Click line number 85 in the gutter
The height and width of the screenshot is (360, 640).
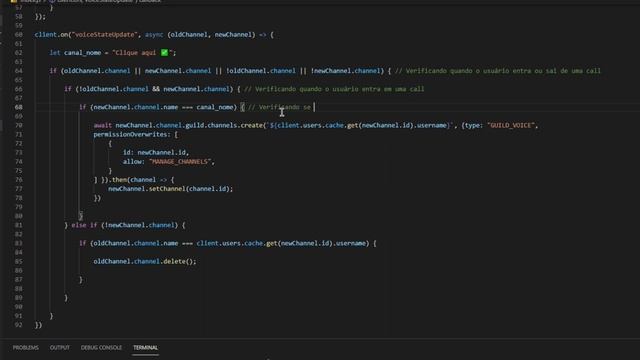point(18,261)
